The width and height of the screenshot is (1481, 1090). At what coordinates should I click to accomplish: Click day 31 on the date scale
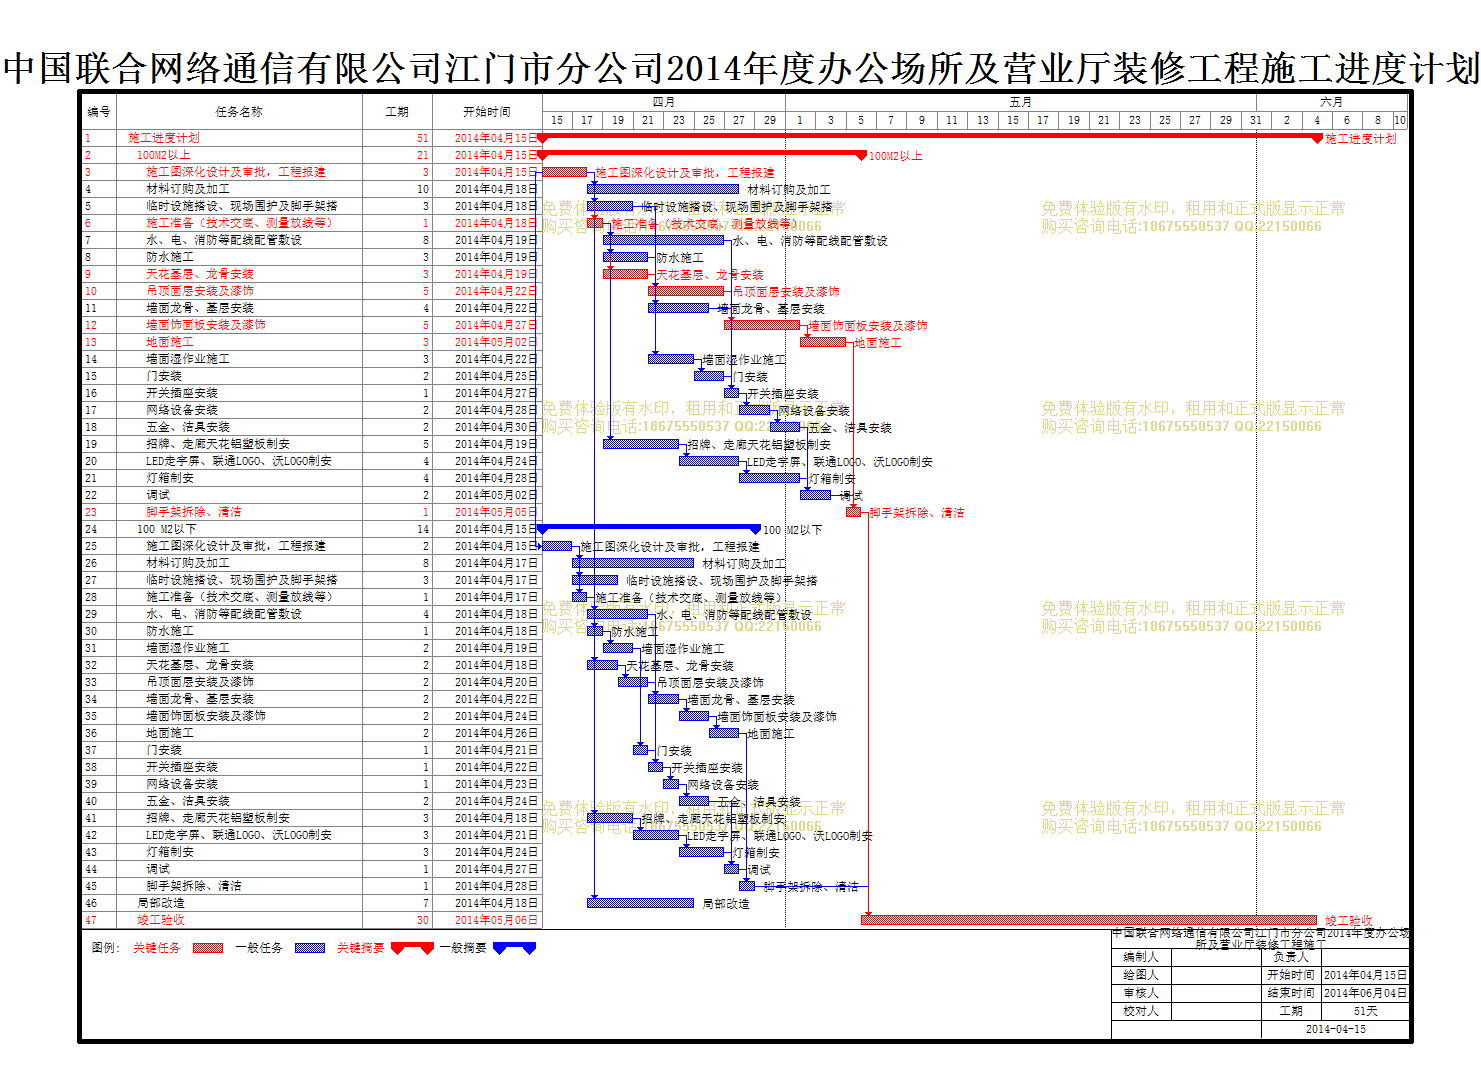point(1256,120)
